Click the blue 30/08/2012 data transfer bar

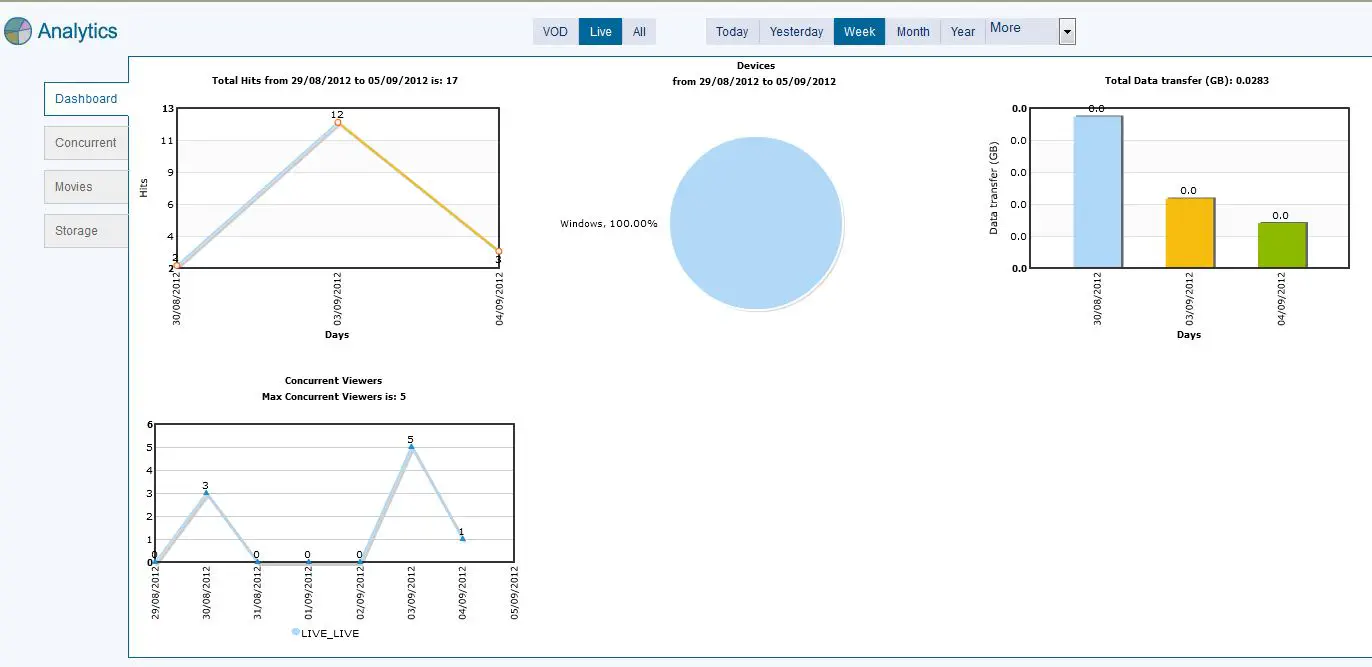coord(1097,192)
